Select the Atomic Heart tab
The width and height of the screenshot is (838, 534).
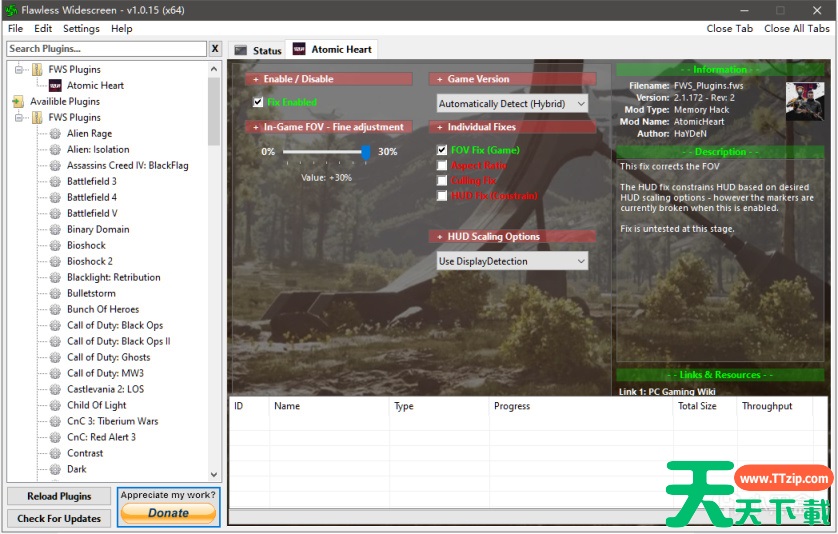(332, 49)
